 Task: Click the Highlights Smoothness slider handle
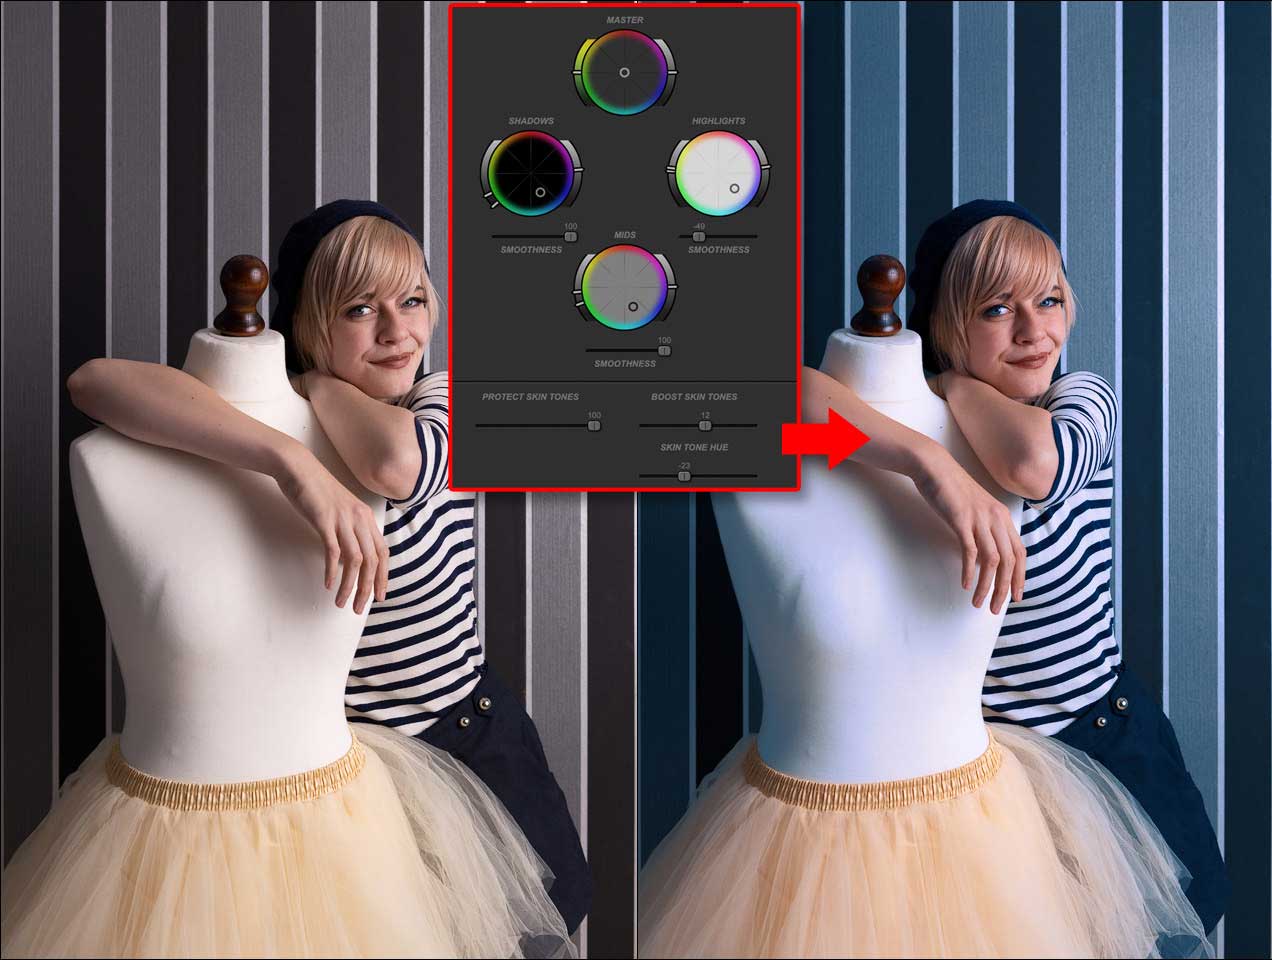point(699,237)
